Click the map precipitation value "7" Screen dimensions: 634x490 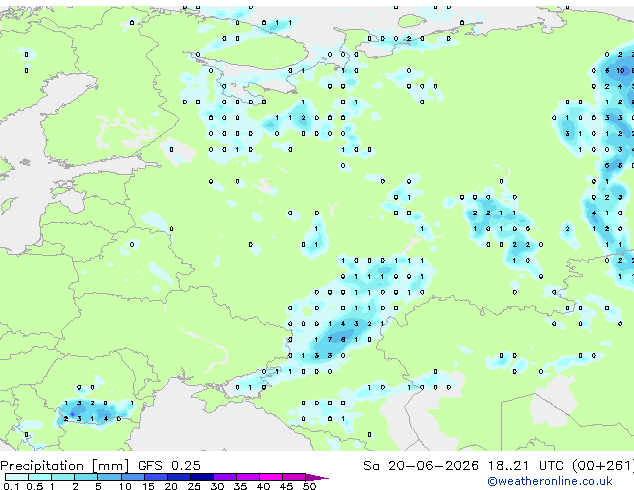(330, 340)
